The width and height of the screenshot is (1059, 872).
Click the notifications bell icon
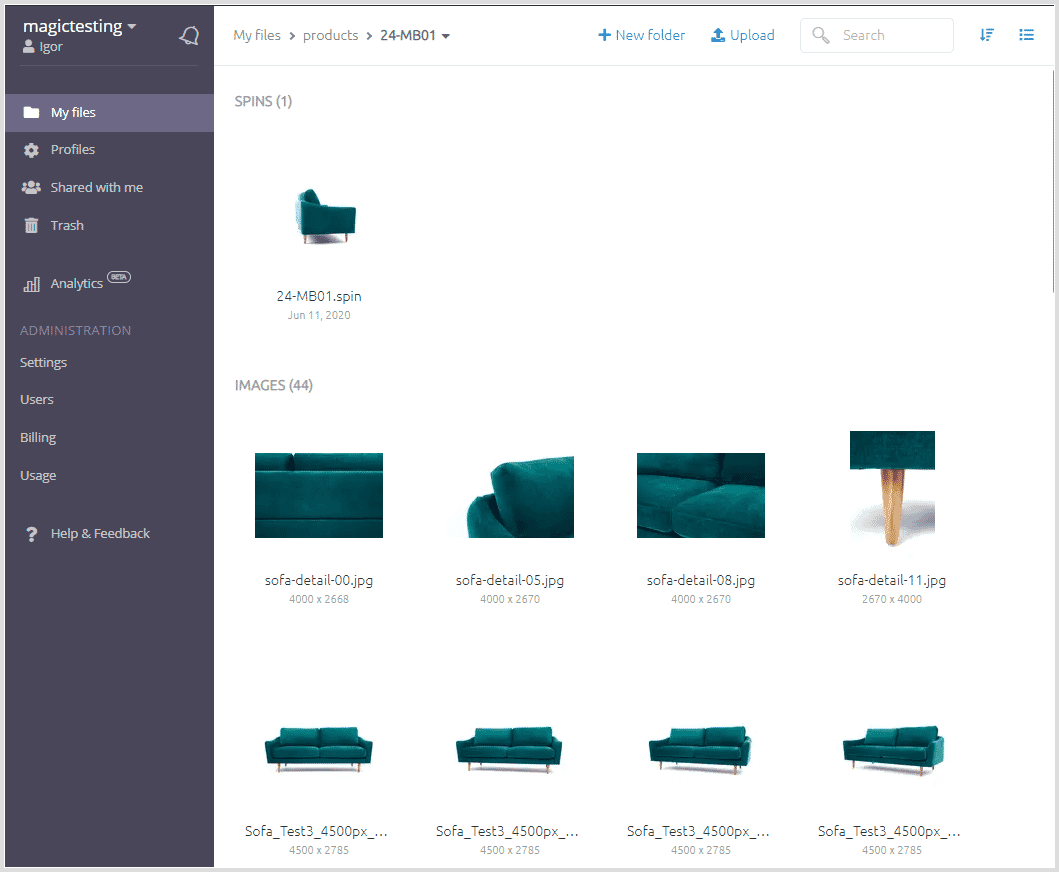[x=189, y=36]
